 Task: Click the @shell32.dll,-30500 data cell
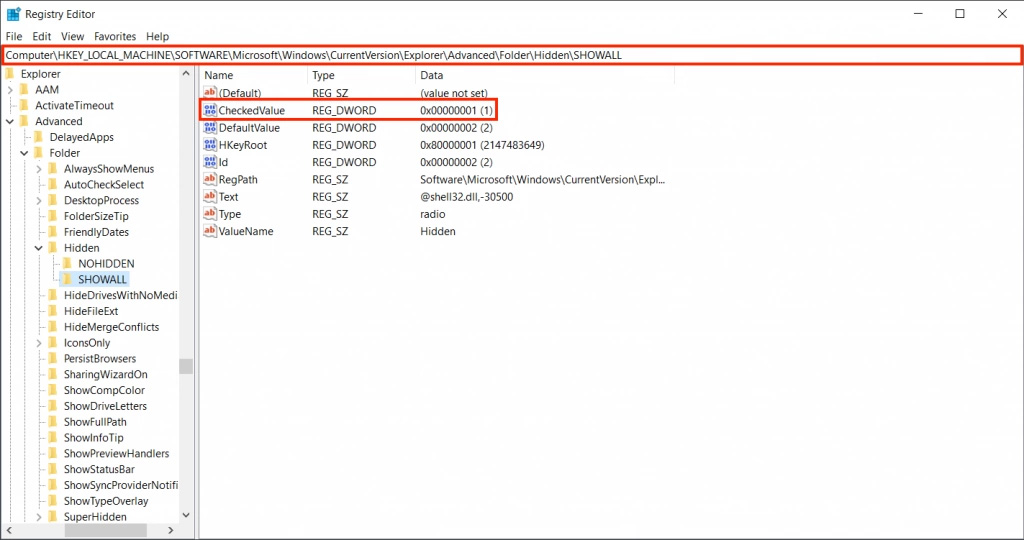(x=466, y=197)
